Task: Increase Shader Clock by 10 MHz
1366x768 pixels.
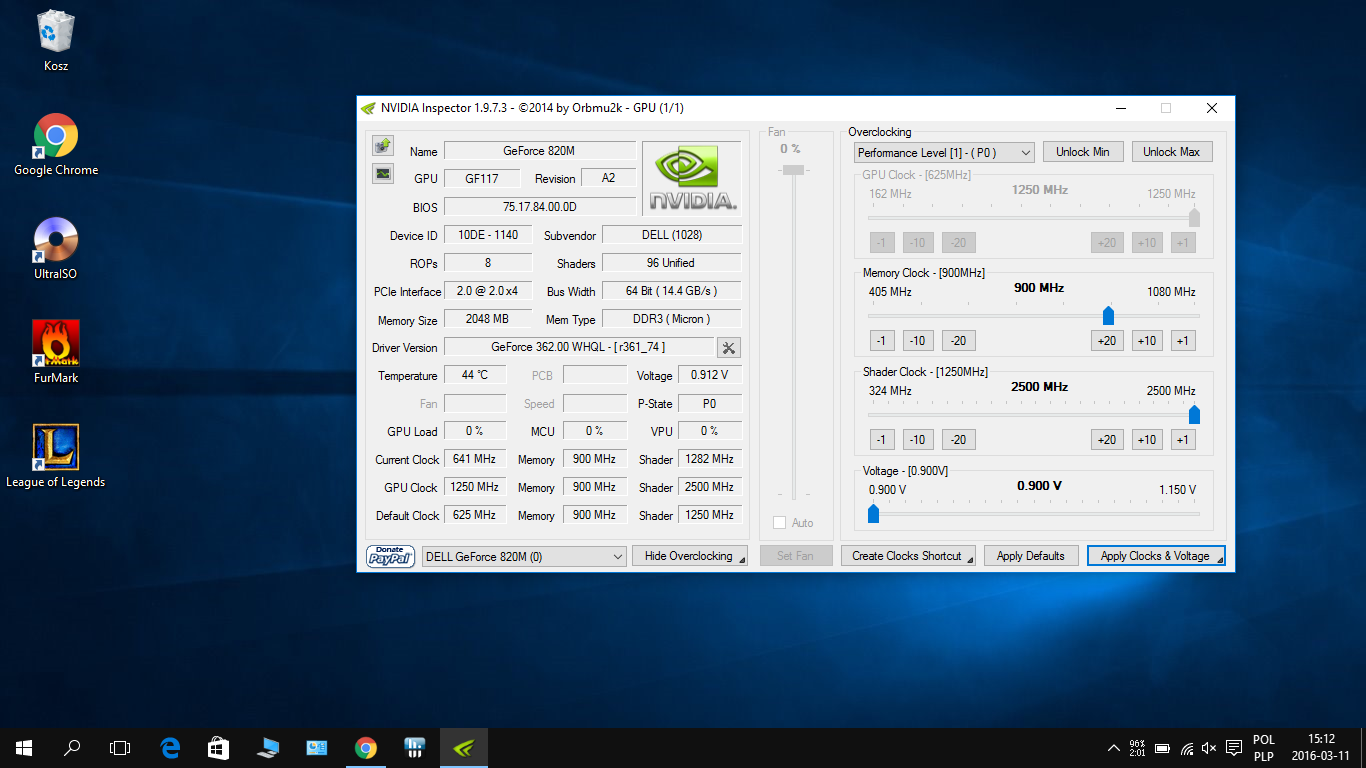Action: (x=1147, y=440)
